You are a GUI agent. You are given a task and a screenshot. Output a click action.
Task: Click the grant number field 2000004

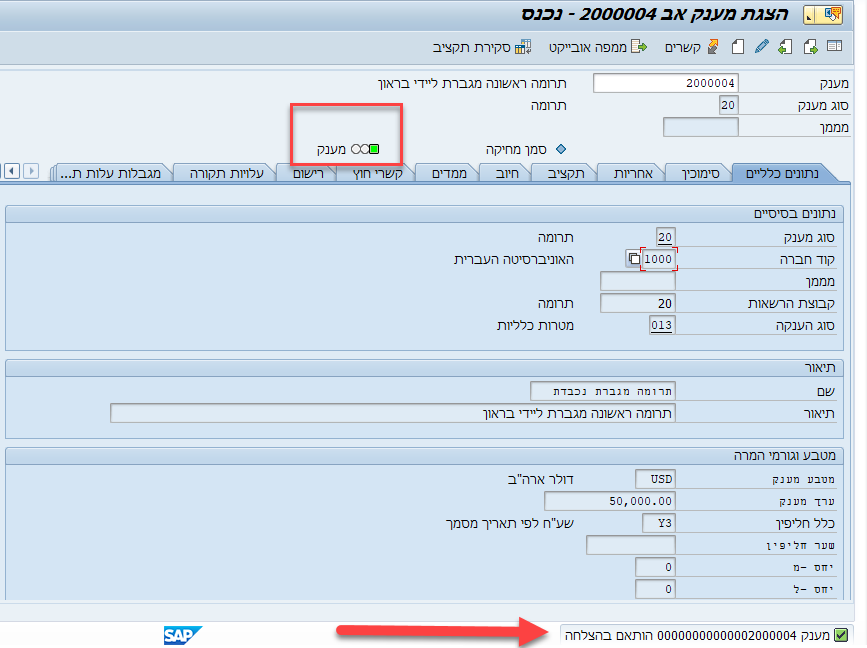point(666,83)
